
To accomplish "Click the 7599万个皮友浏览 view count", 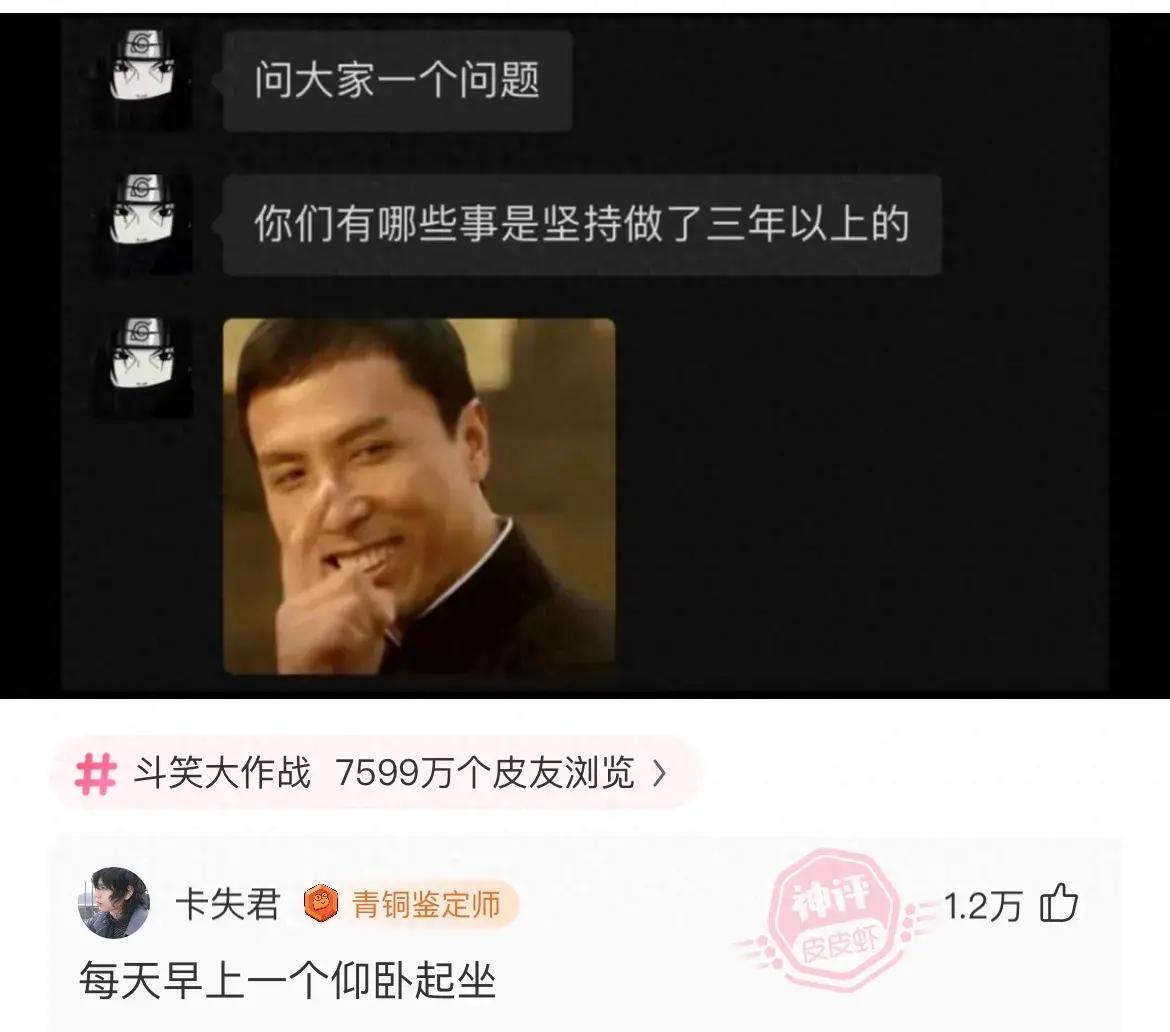I will pos(485,773).
